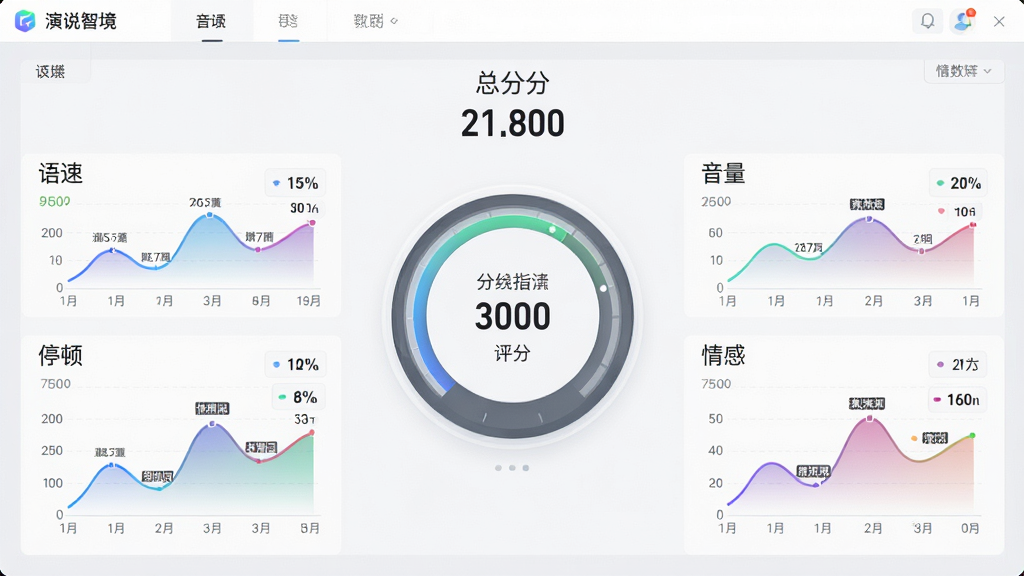This screenshot has height=576, width=1024.
Task: Click the white handle on the gauge's green arc
Action: click(552, 229)
